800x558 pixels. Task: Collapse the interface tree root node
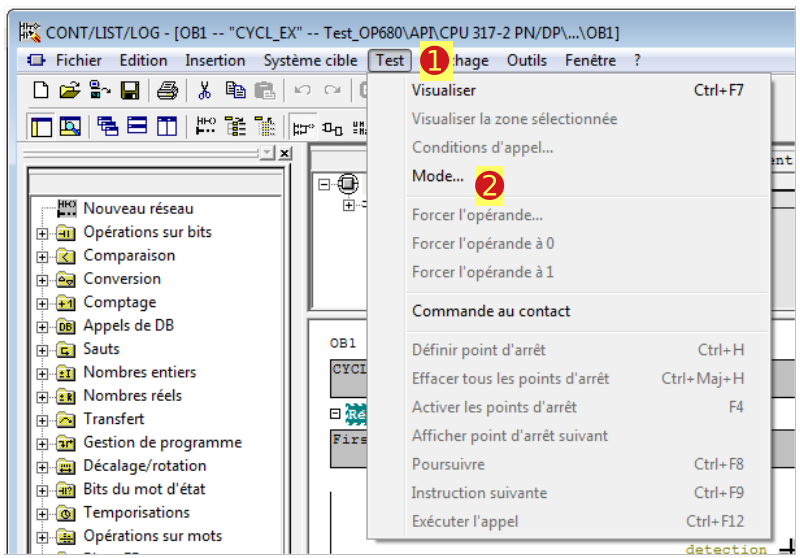click(x=324, y=184)
